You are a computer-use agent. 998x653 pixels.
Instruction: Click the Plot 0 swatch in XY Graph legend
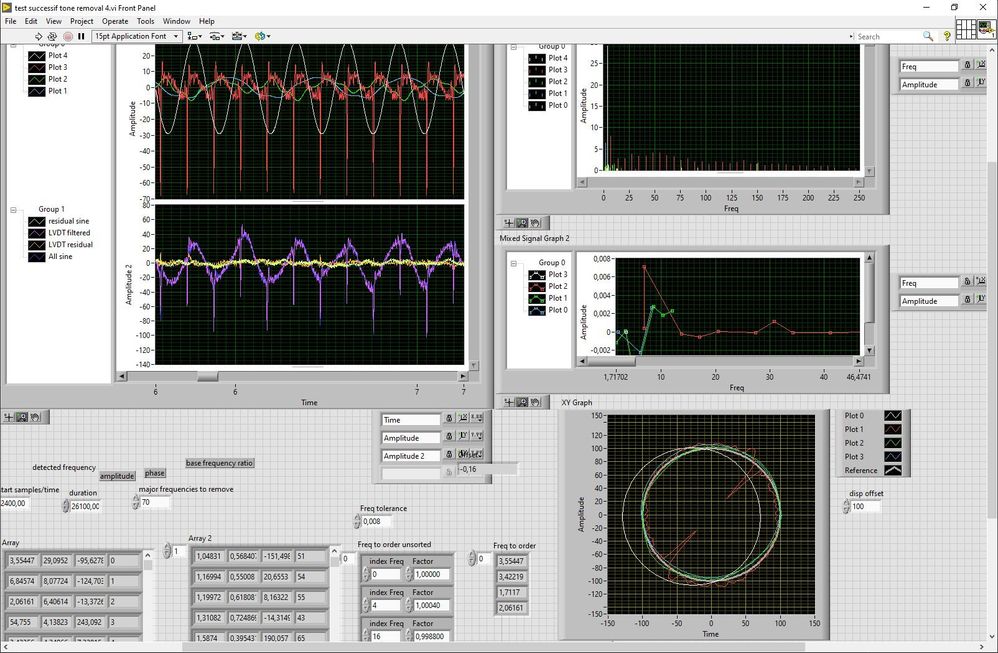(893, 416)
